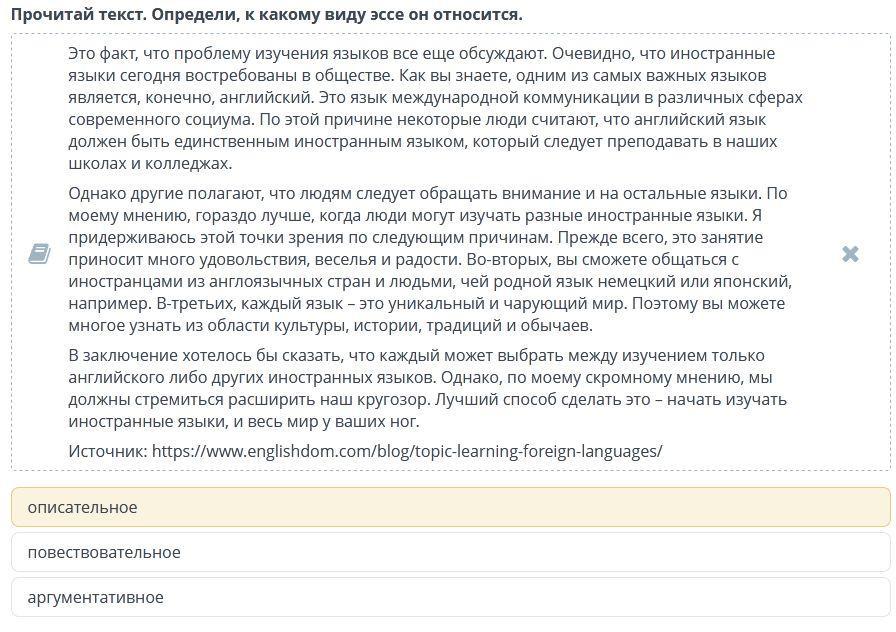Click the "Прочитай текст" instruction heading
The height and width of the screenshot is (632, 896).
coord(266,15)
